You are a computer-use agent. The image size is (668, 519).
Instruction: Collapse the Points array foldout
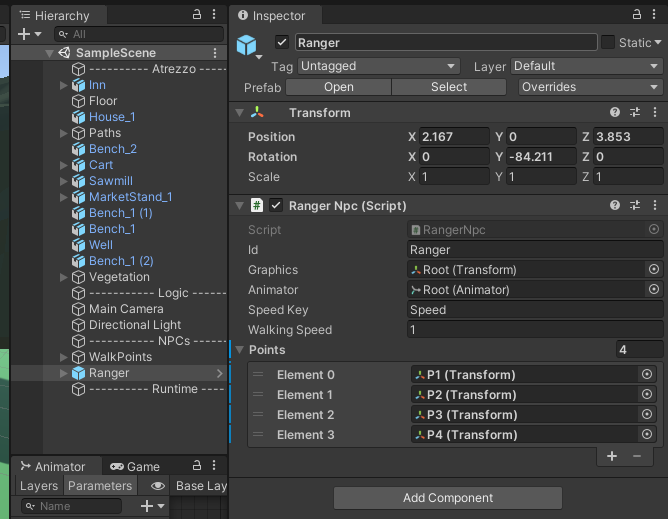point(239,350)
